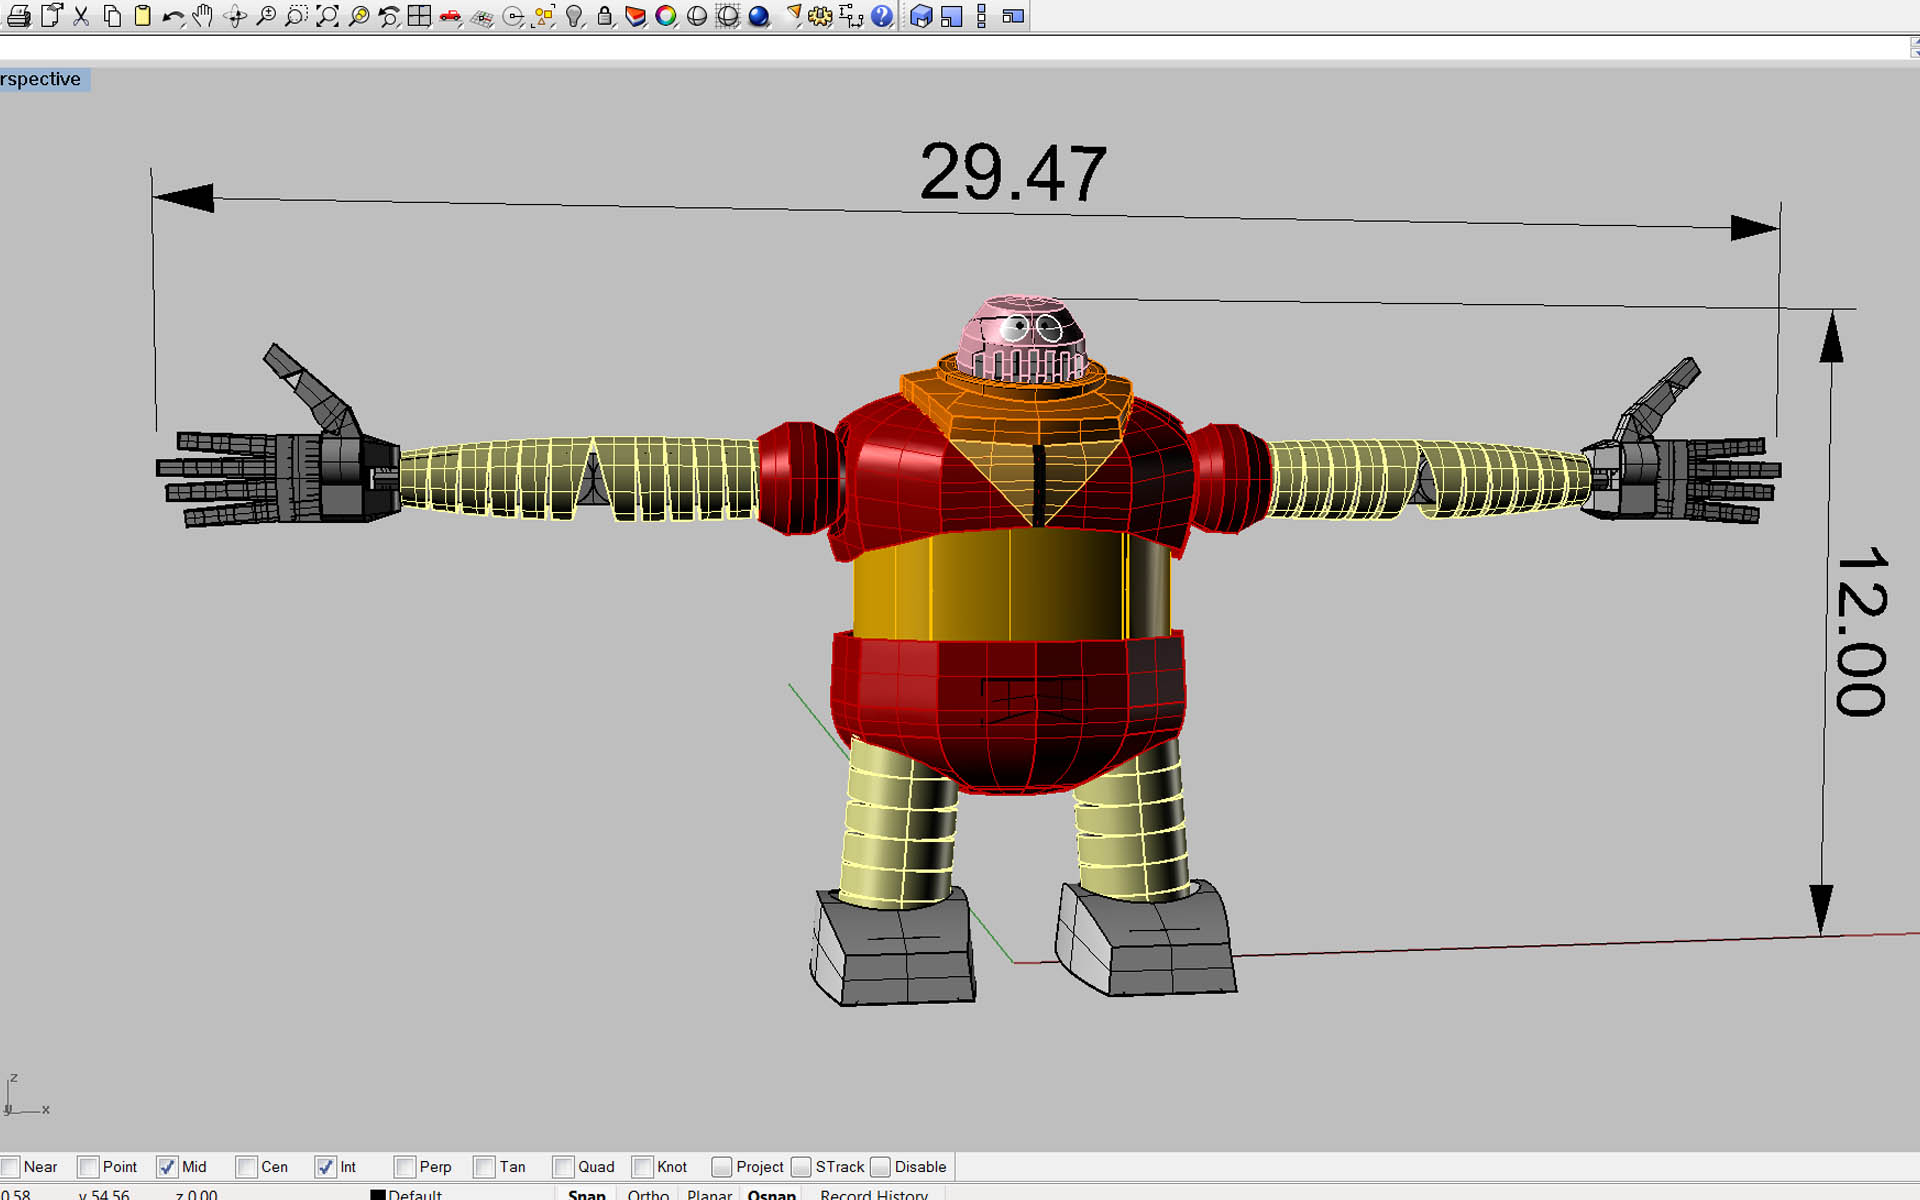Screen dimensions: 1920x1200
Task: Select the Rotate View tool
Action: pyautogui.click(x=235, y=16)
